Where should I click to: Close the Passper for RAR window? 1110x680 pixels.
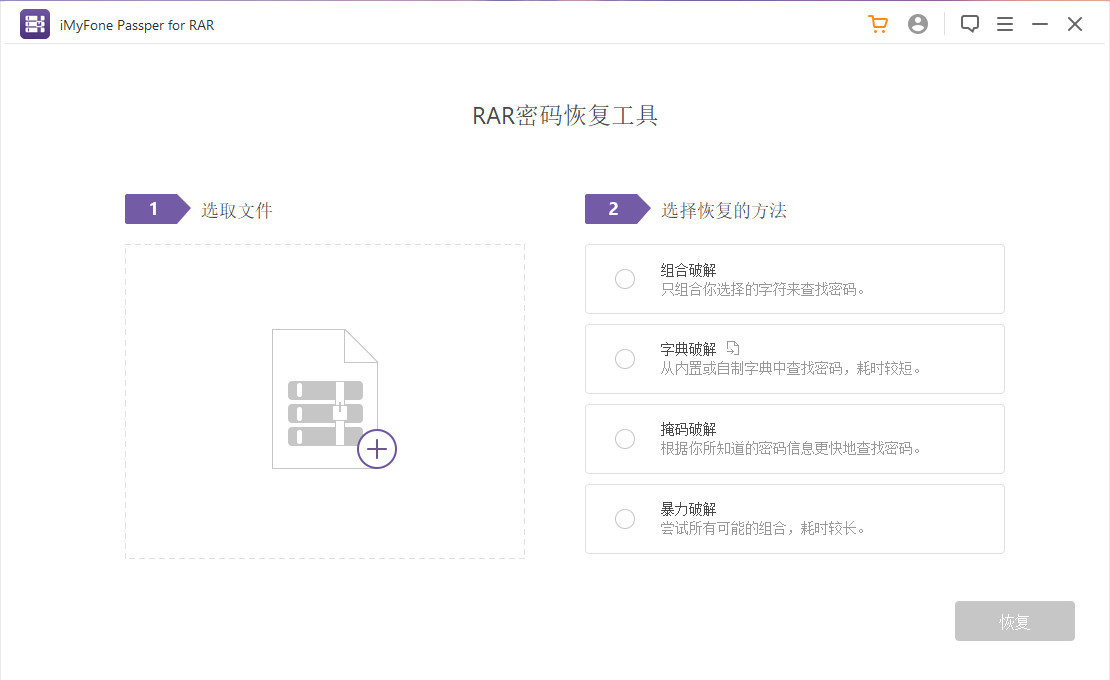point(1075,25)
